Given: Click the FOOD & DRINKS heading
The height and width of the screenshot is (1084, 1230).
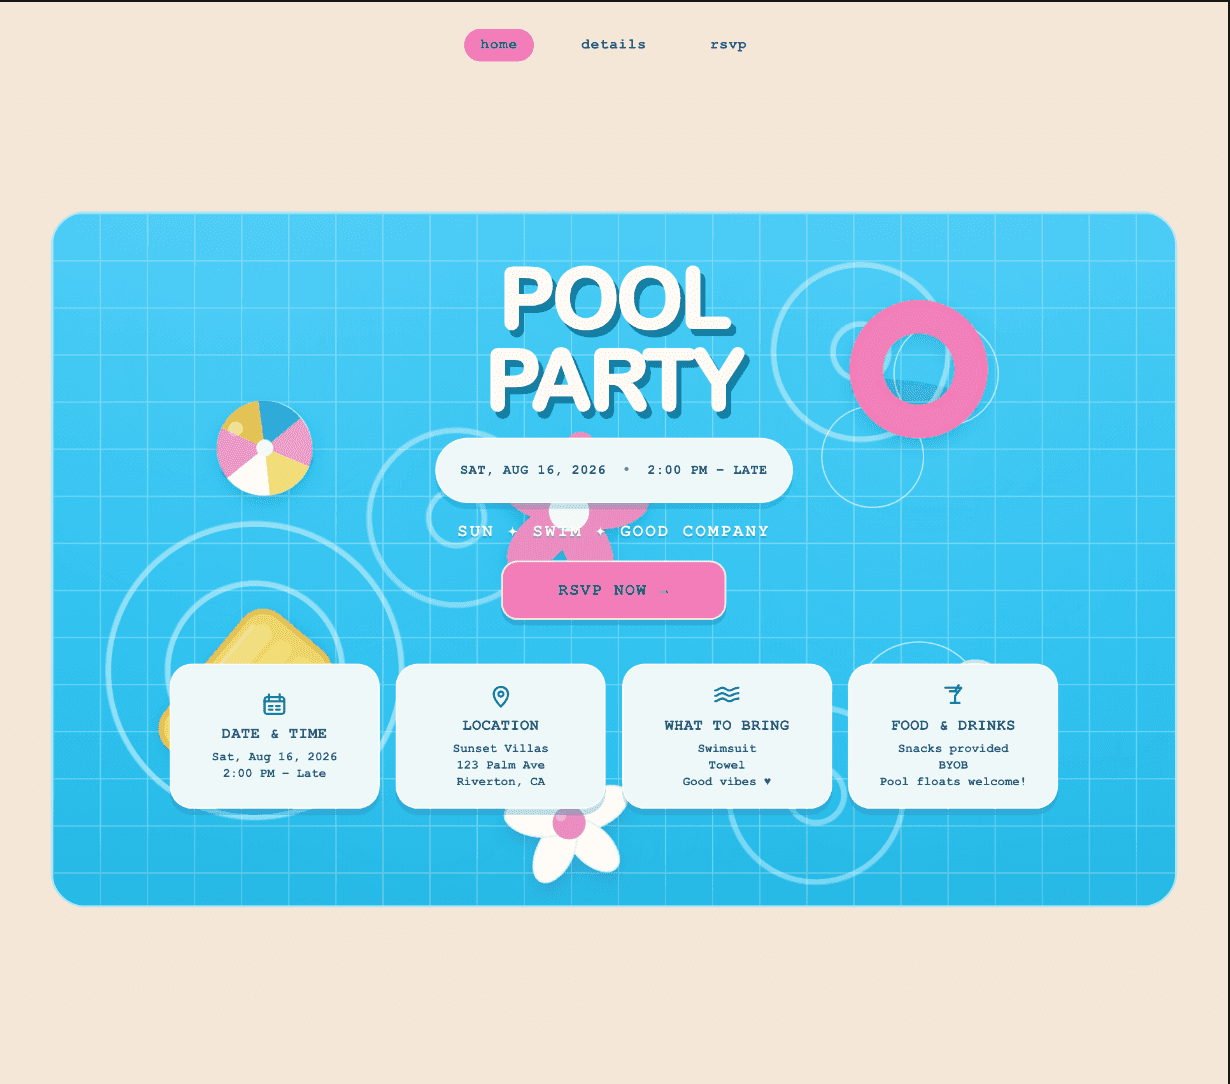Looking at the screenshot, I should 953,726.
